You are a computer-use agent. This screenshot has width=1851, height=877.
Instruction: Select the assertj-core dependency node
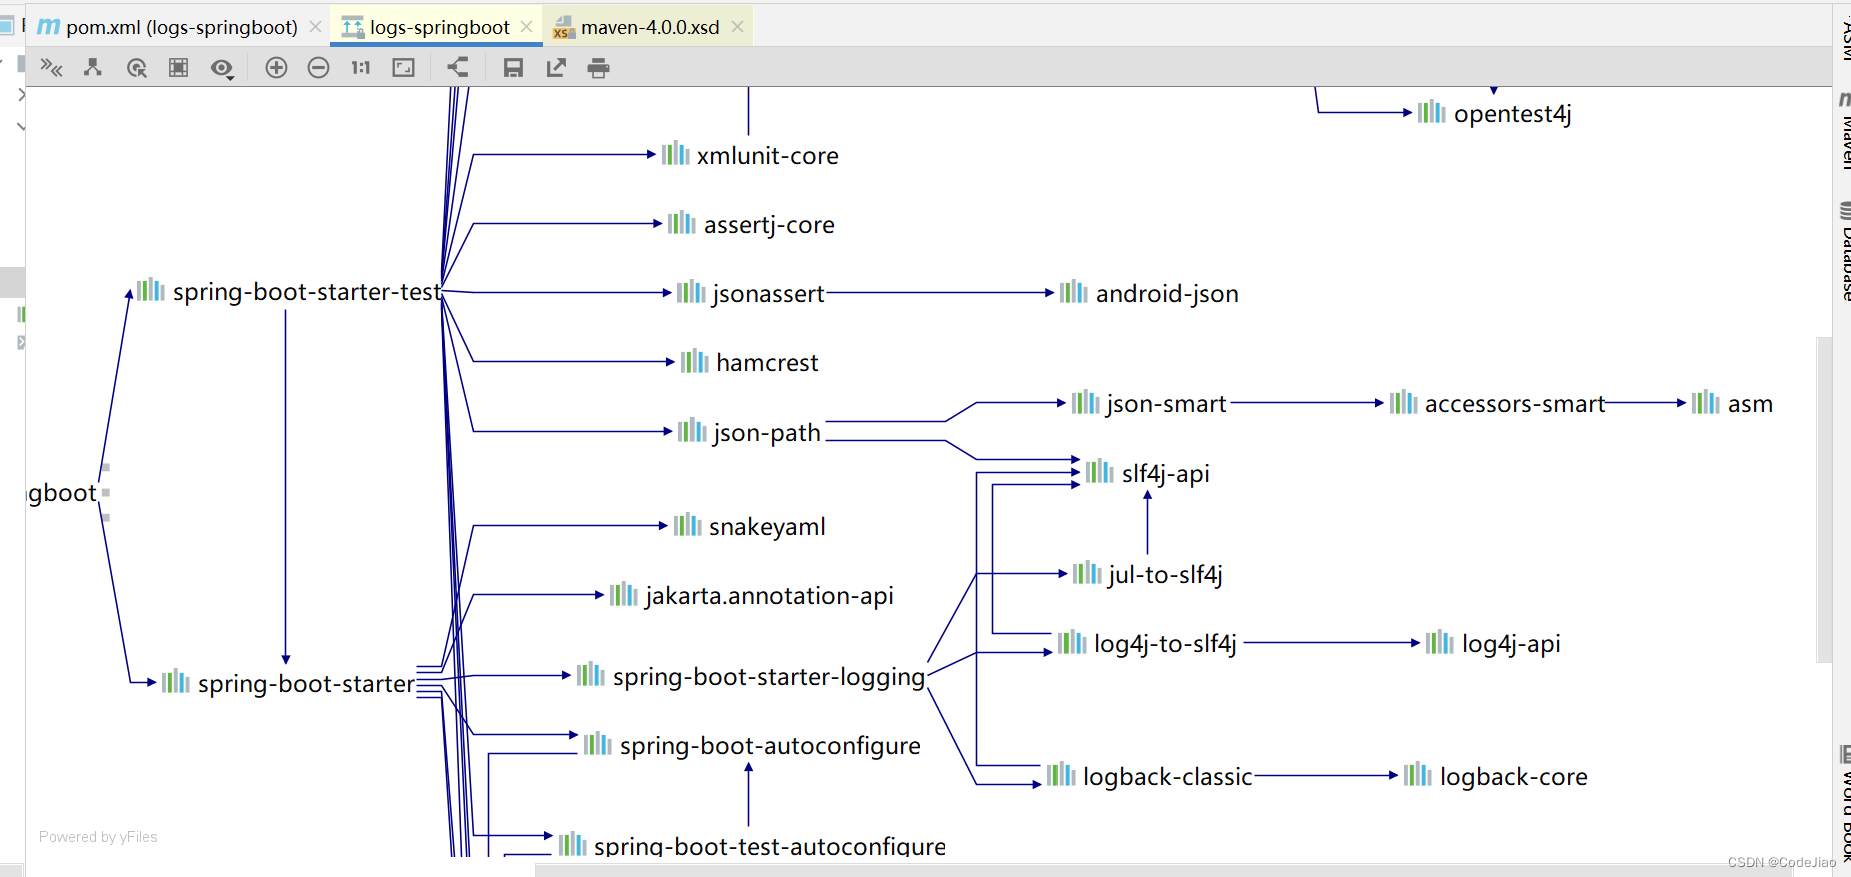click(x=751, y=224)
